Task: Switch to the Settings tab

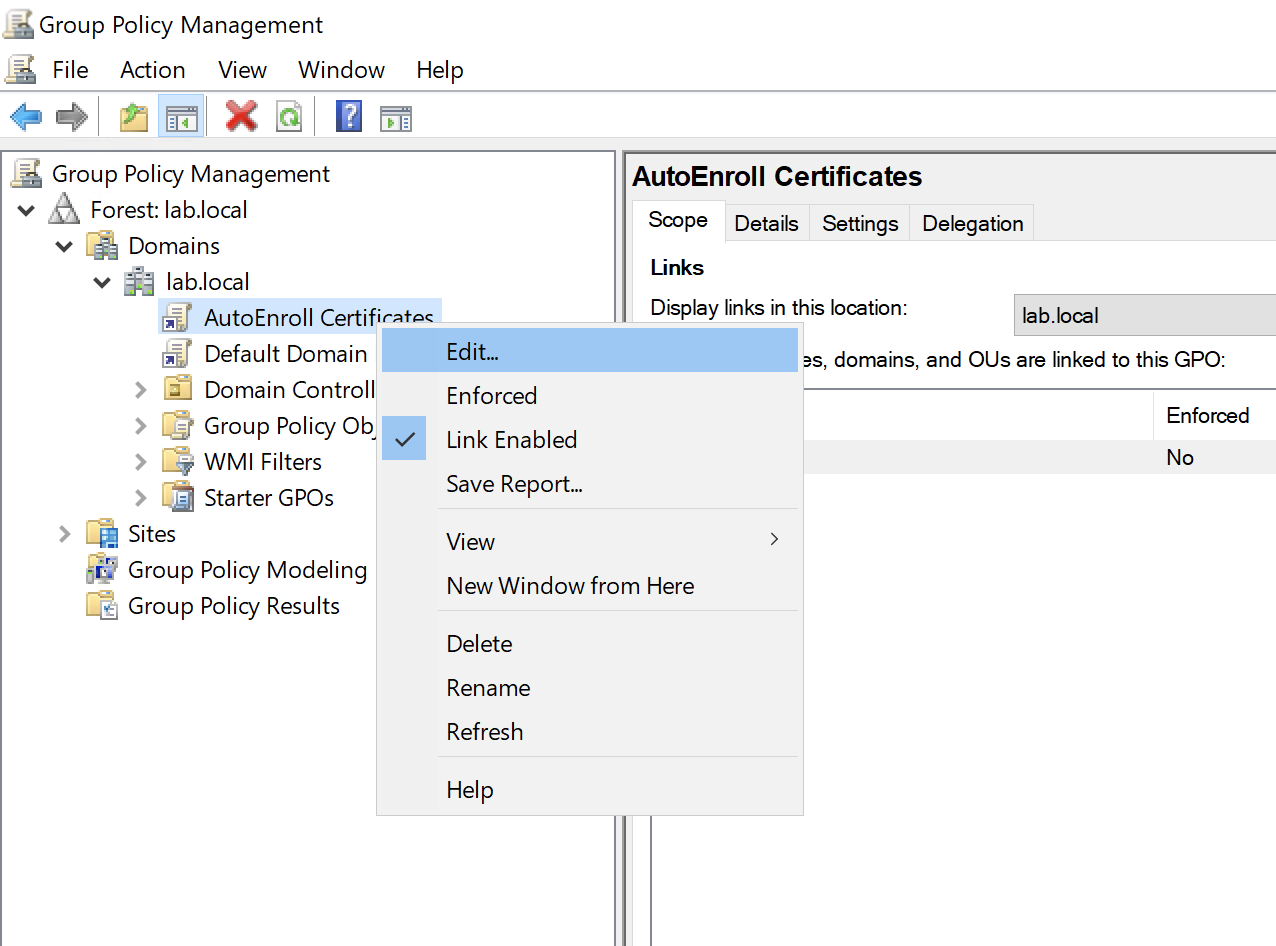Action: click(859, 223)
